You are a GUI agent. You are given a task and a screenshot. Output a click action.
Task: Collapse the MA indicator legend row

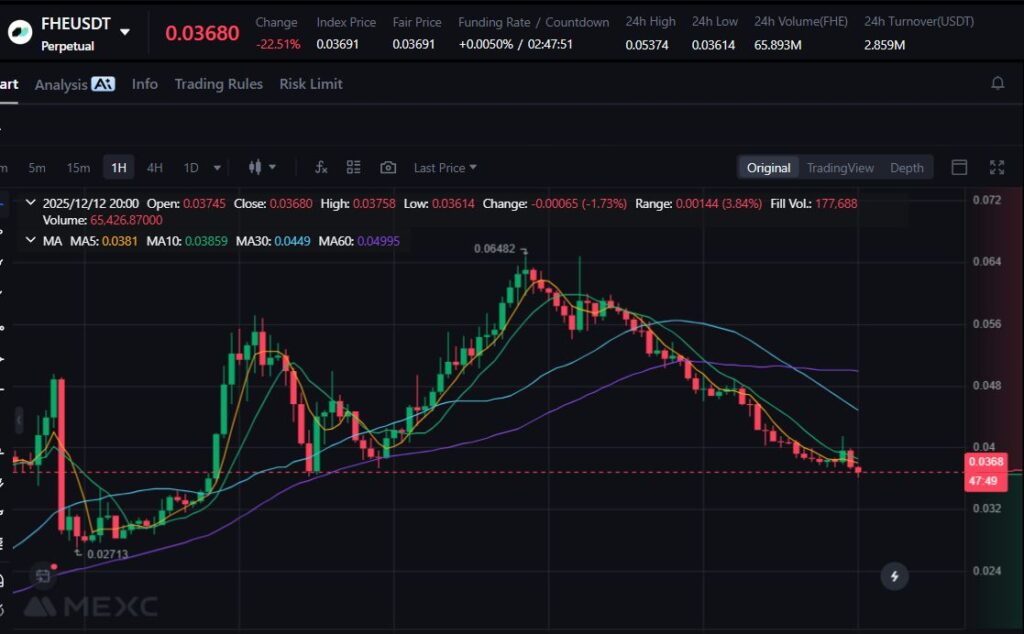(30, 241)
